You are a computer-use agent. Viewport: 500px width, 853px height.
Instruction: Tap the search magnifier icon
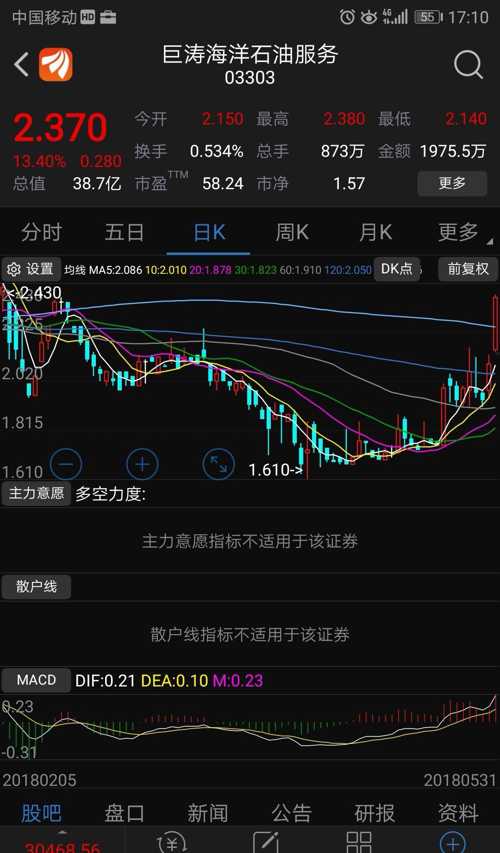(468, 65)
